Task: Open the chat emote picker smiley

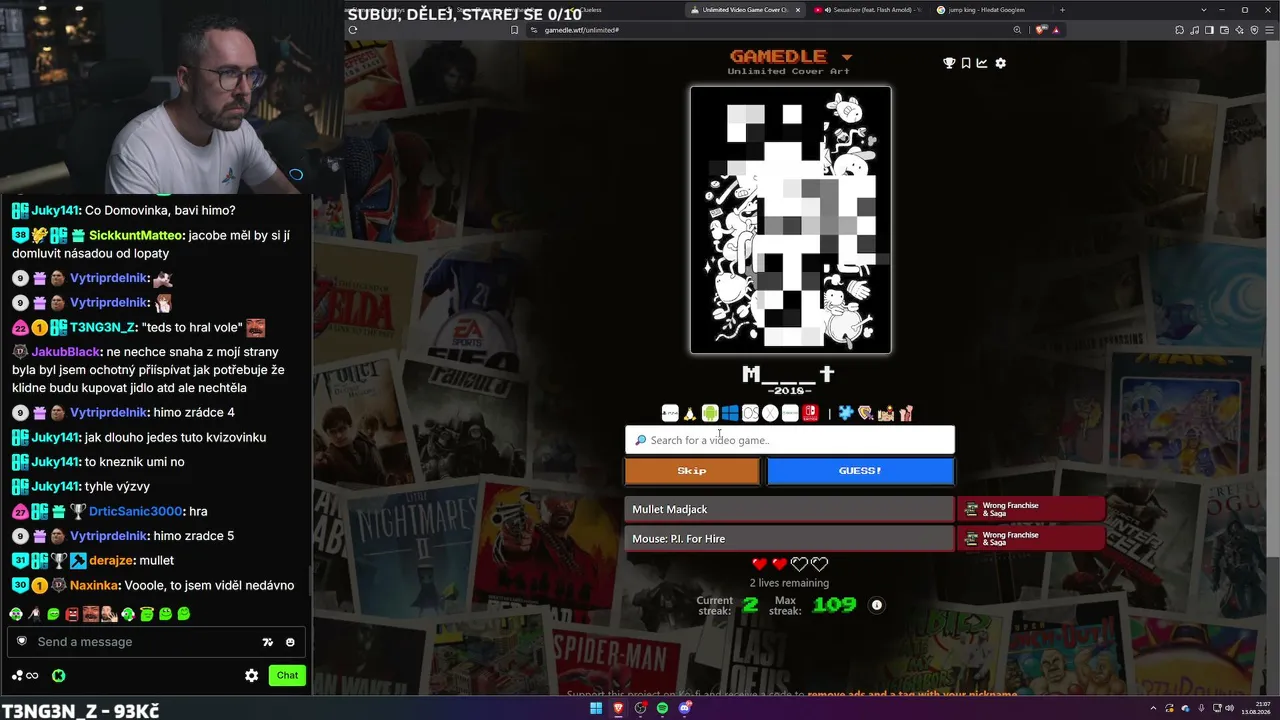Action: (290, 642)
